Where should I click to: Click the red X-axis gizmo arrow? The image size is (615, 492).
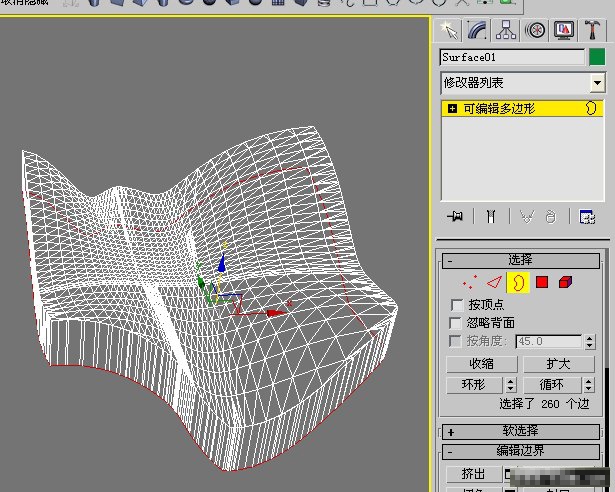coord(275,313)
